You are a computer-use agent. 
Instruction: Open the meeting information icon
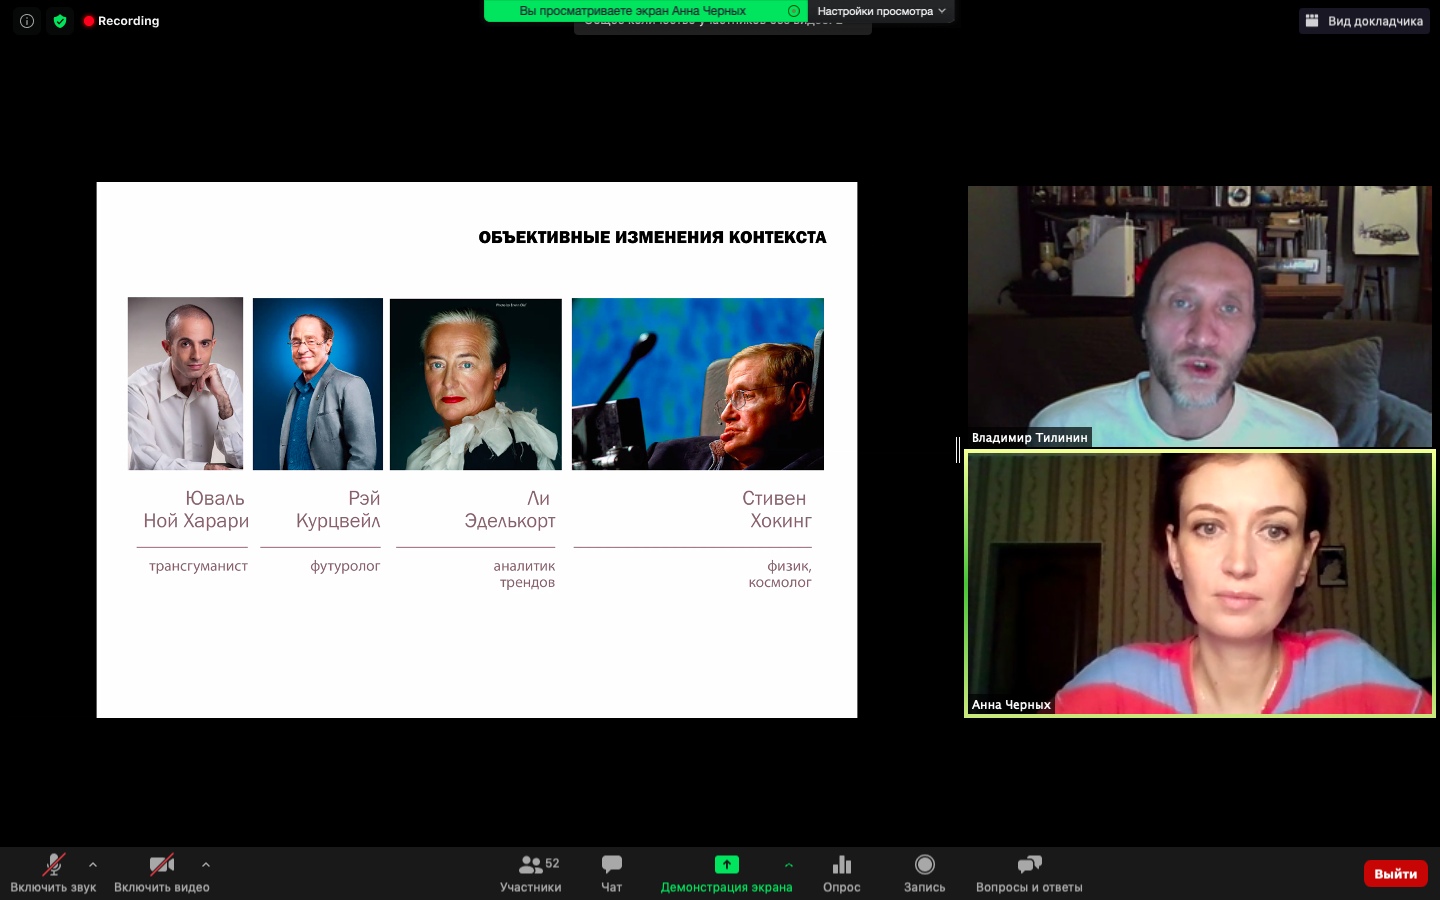point(27,21)
